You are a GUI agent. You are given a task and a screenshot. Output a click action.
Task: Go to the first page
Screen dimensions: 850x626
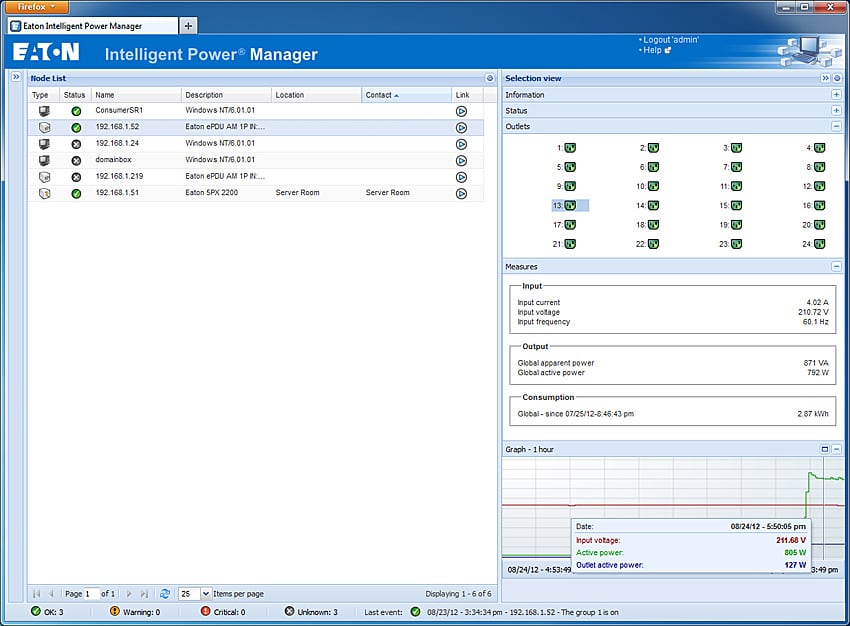click(36, 593)
